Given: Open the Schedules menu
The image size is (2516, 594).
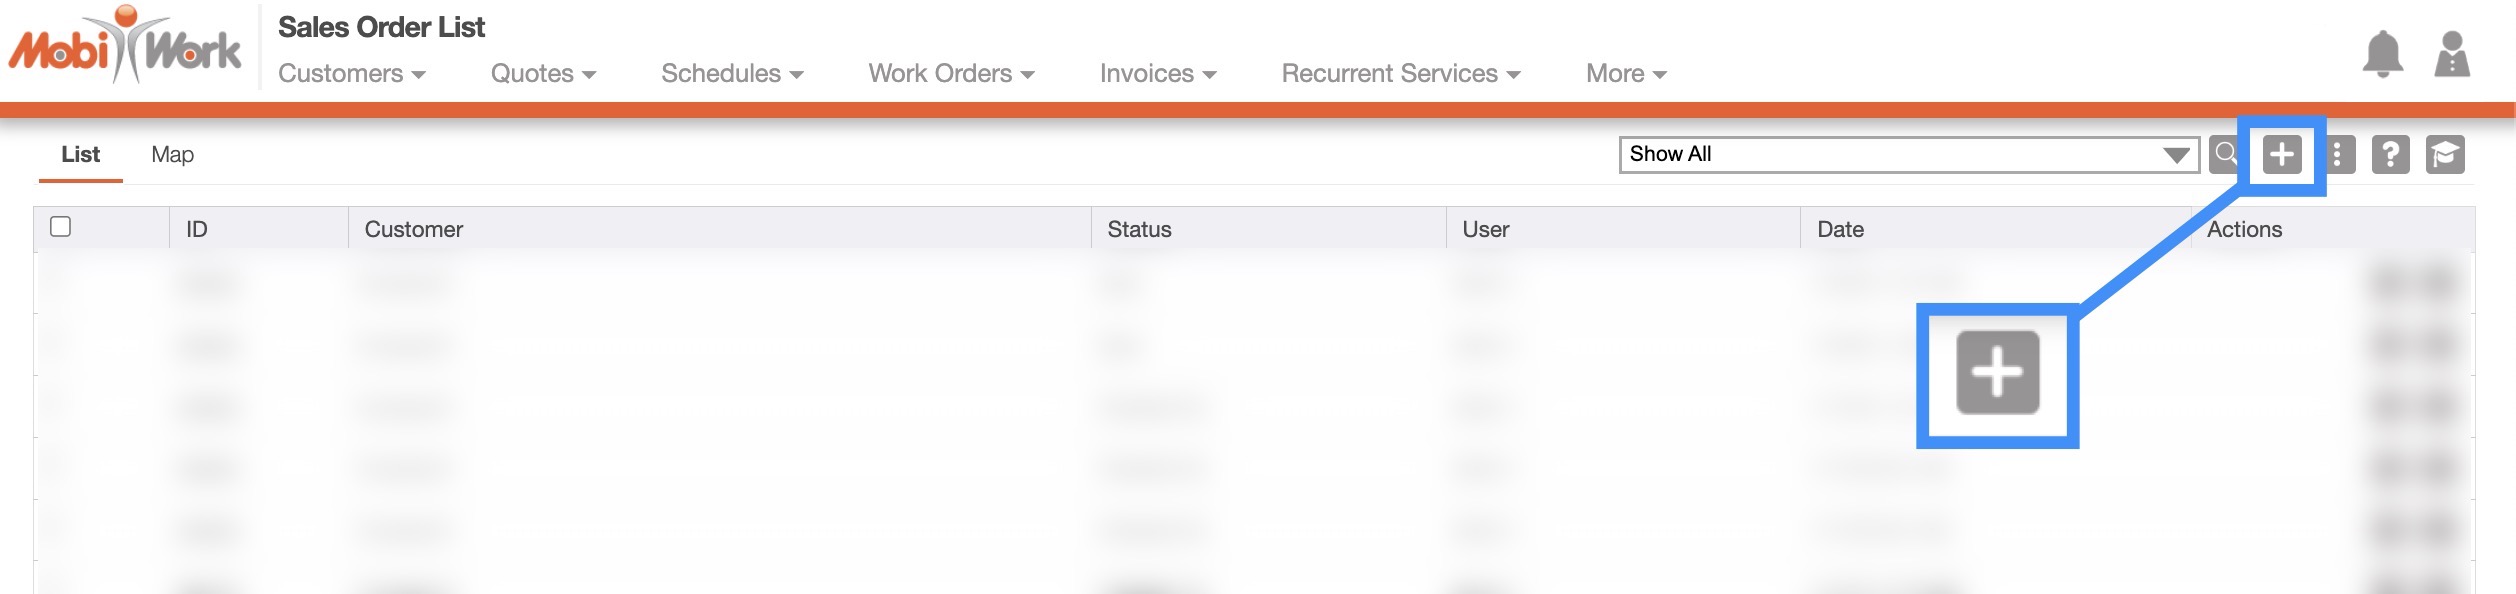Looking at the screenshot, I should [731, 74].
